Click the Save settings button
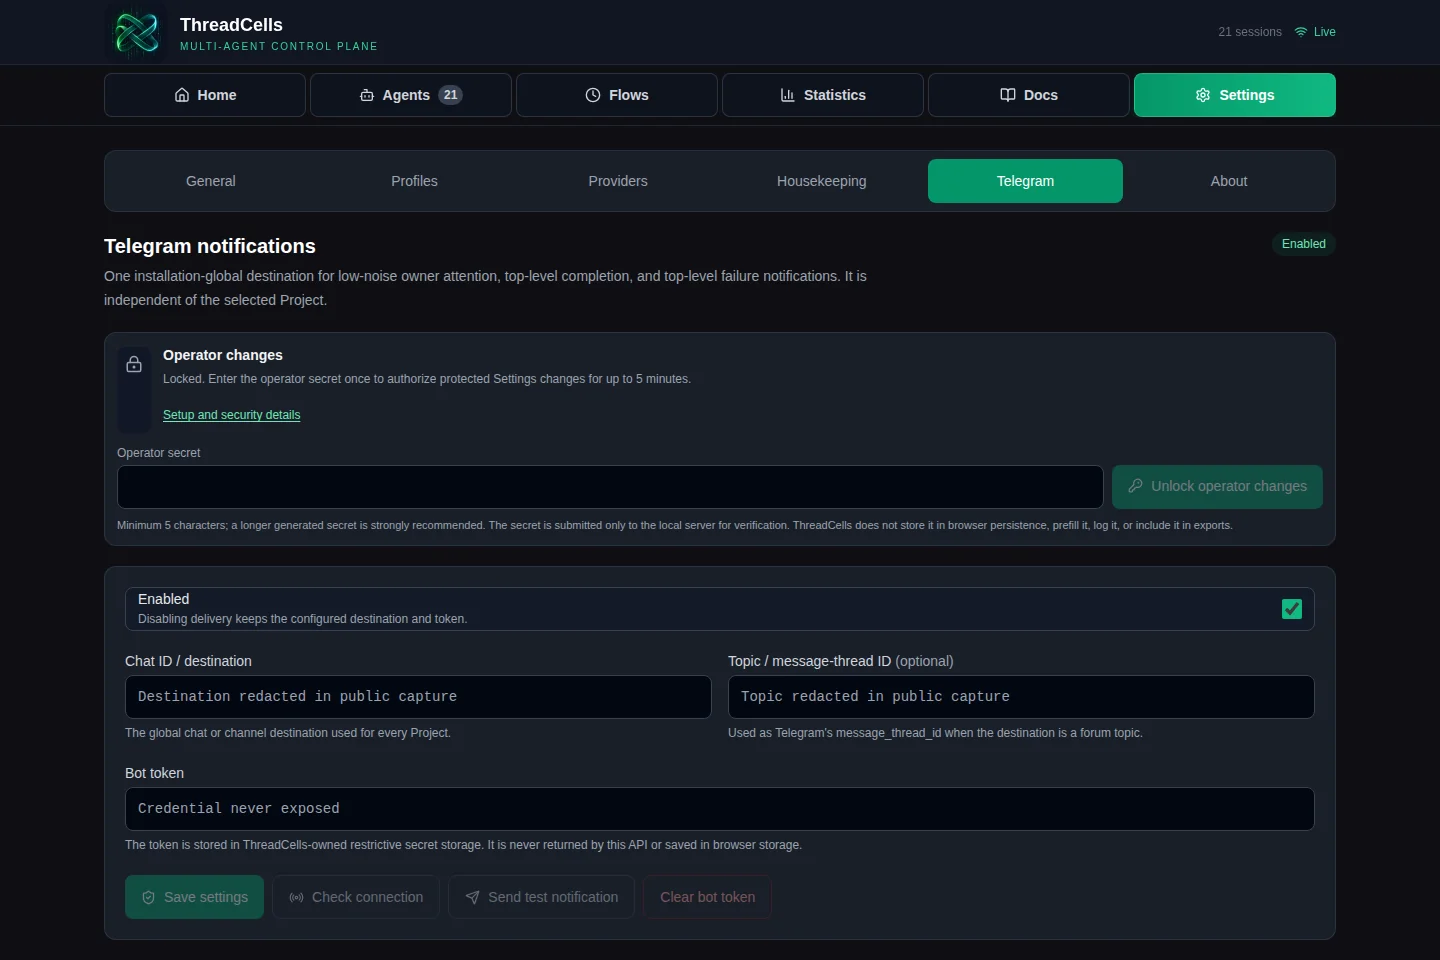 [194, 897]
